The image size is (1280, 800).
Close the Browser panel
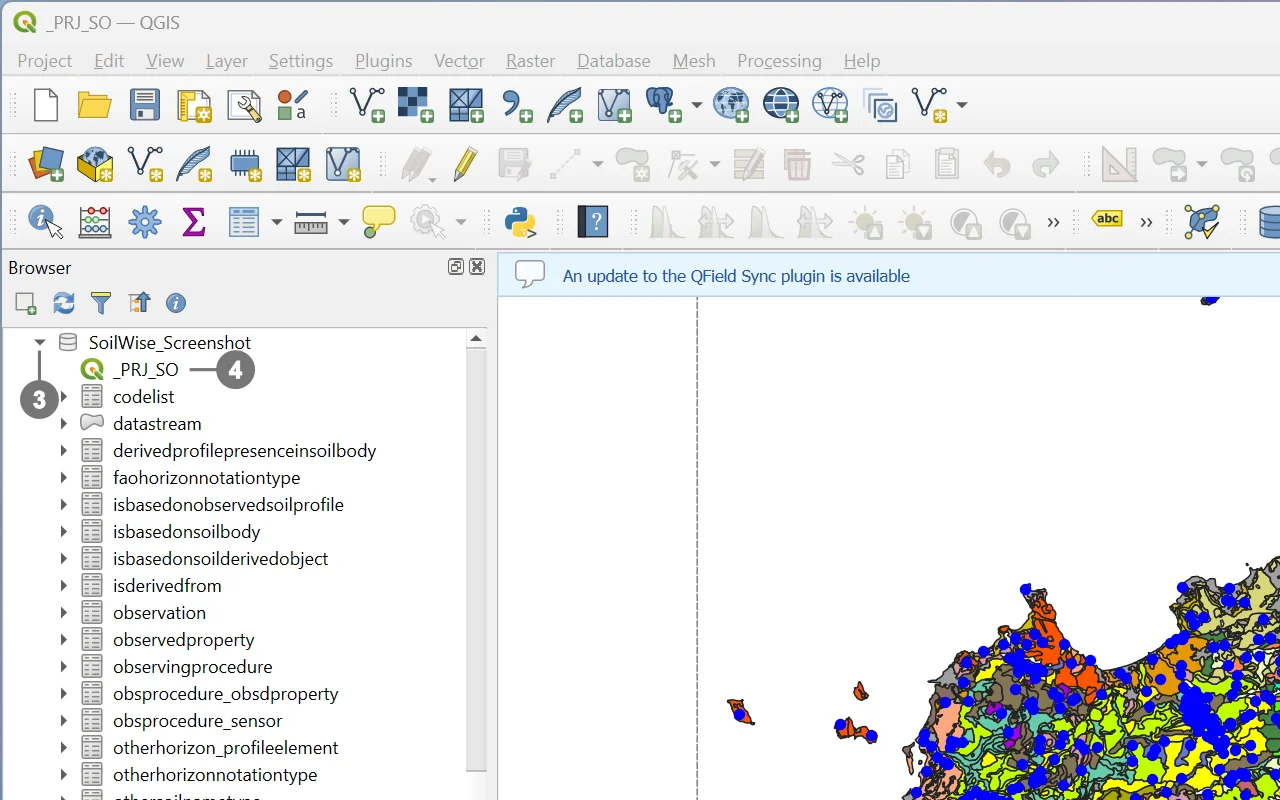pos(477,267)
